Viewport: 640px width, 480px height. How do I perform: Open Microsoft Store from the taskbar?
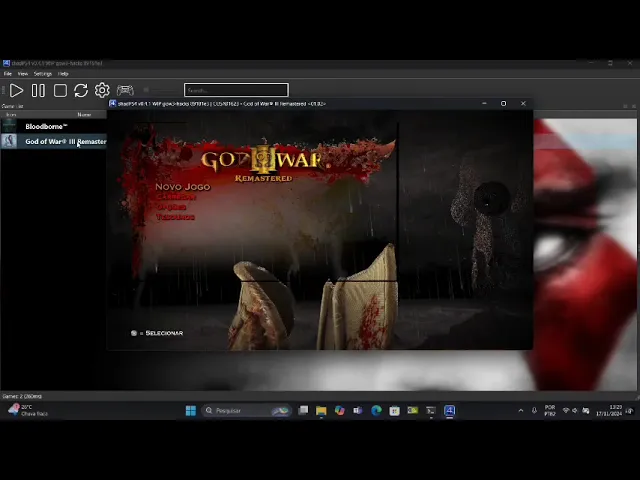pyautogui.click(x=394, y=411)
